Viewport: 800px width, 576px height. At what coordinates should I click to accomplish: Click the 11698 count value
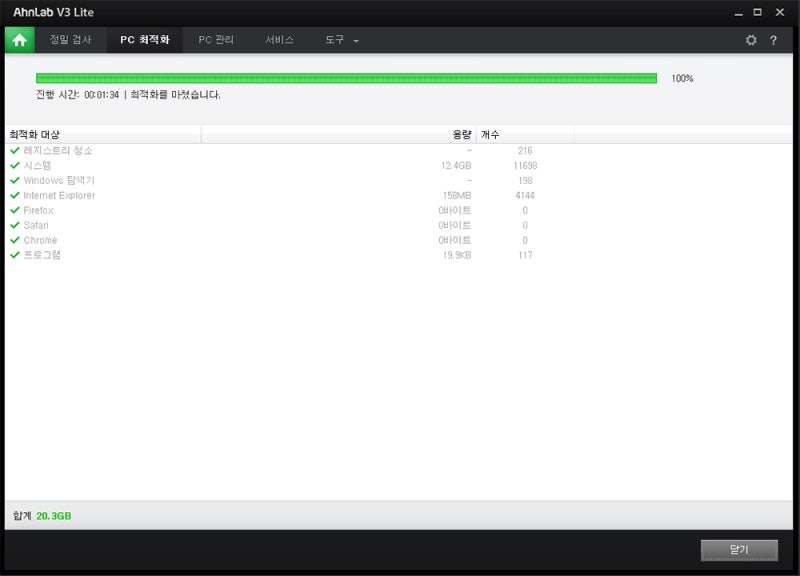(x=525, y=165)
